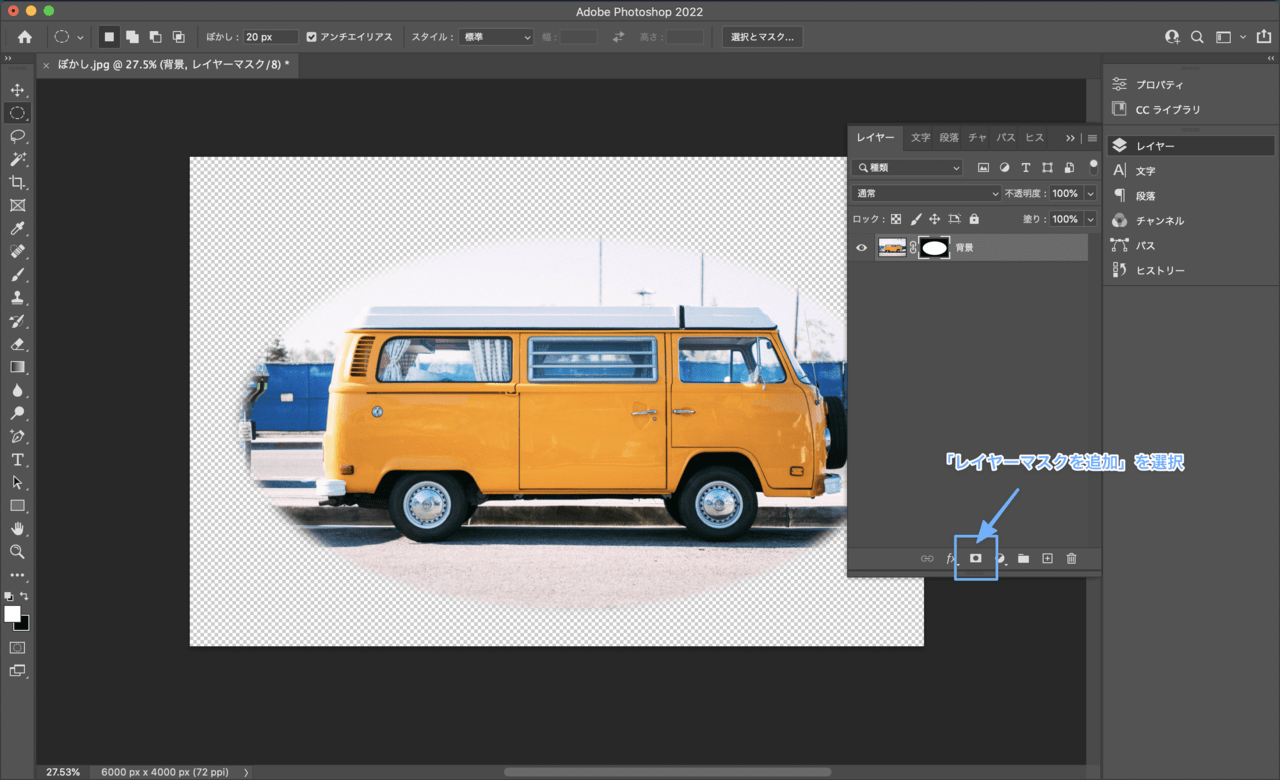Viewport: 1280px width, 780px height.
Task: Select the Elliptical Marquee tool
Action: [17, 112]
